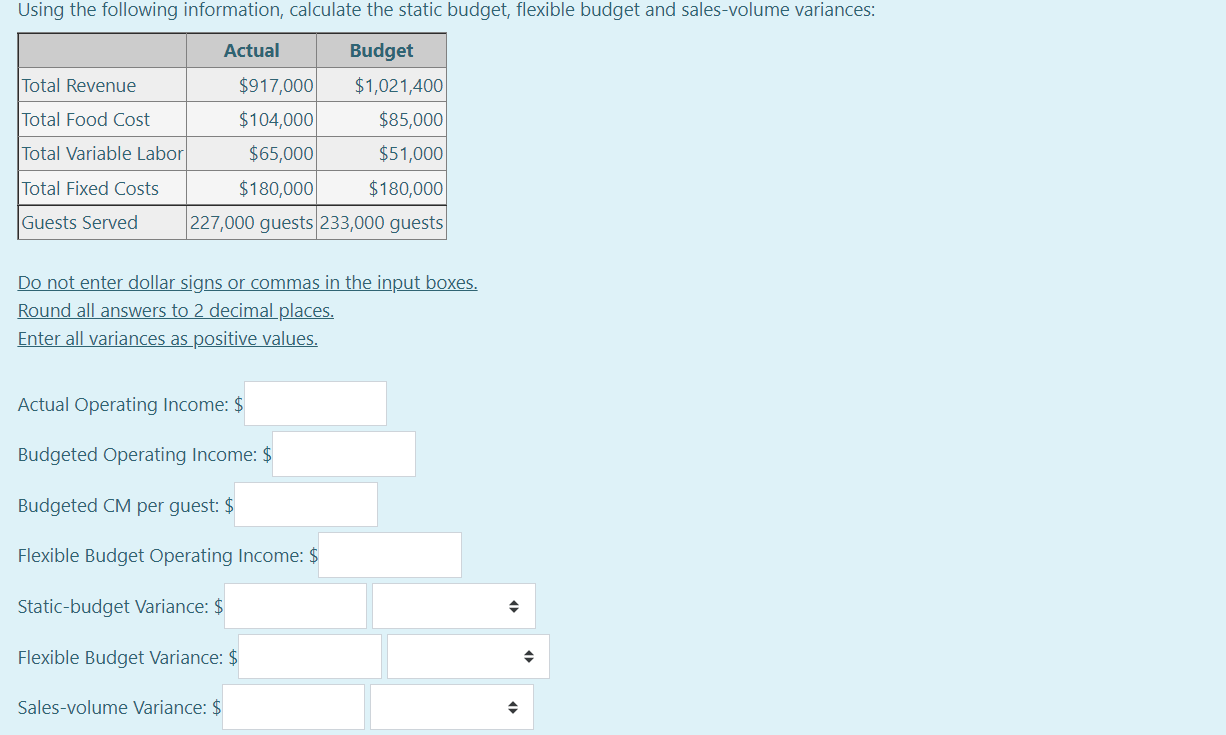Focus the Flexible Budget Operating Income field
Viewport: 1226px width, 735px height.
[389, 555]
